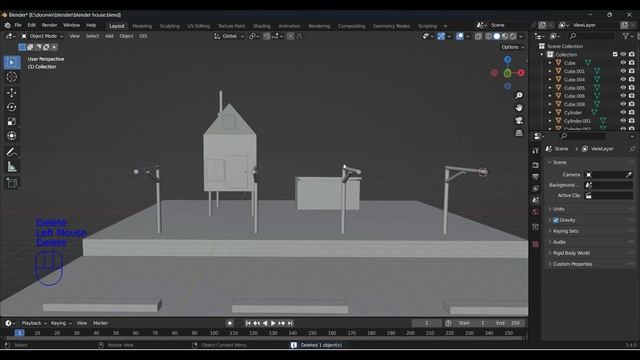Click the camera eyedropper icon
This screenshot has width=640, height=360.
tap(629, 175)
